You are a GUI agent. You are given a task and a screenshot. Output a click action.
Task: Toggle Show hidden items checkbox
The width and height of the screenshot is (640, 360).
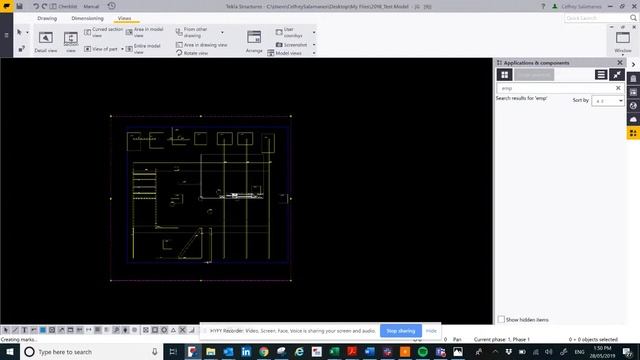501,319
